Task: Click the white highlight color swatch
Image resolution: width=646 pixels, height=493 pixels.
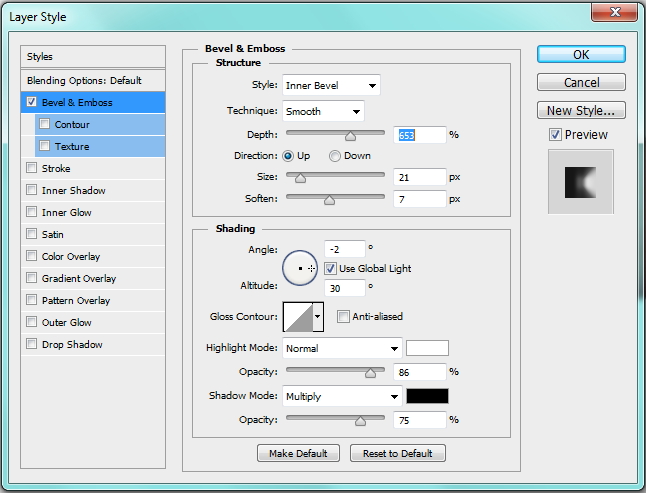Action: coord(427,348)
